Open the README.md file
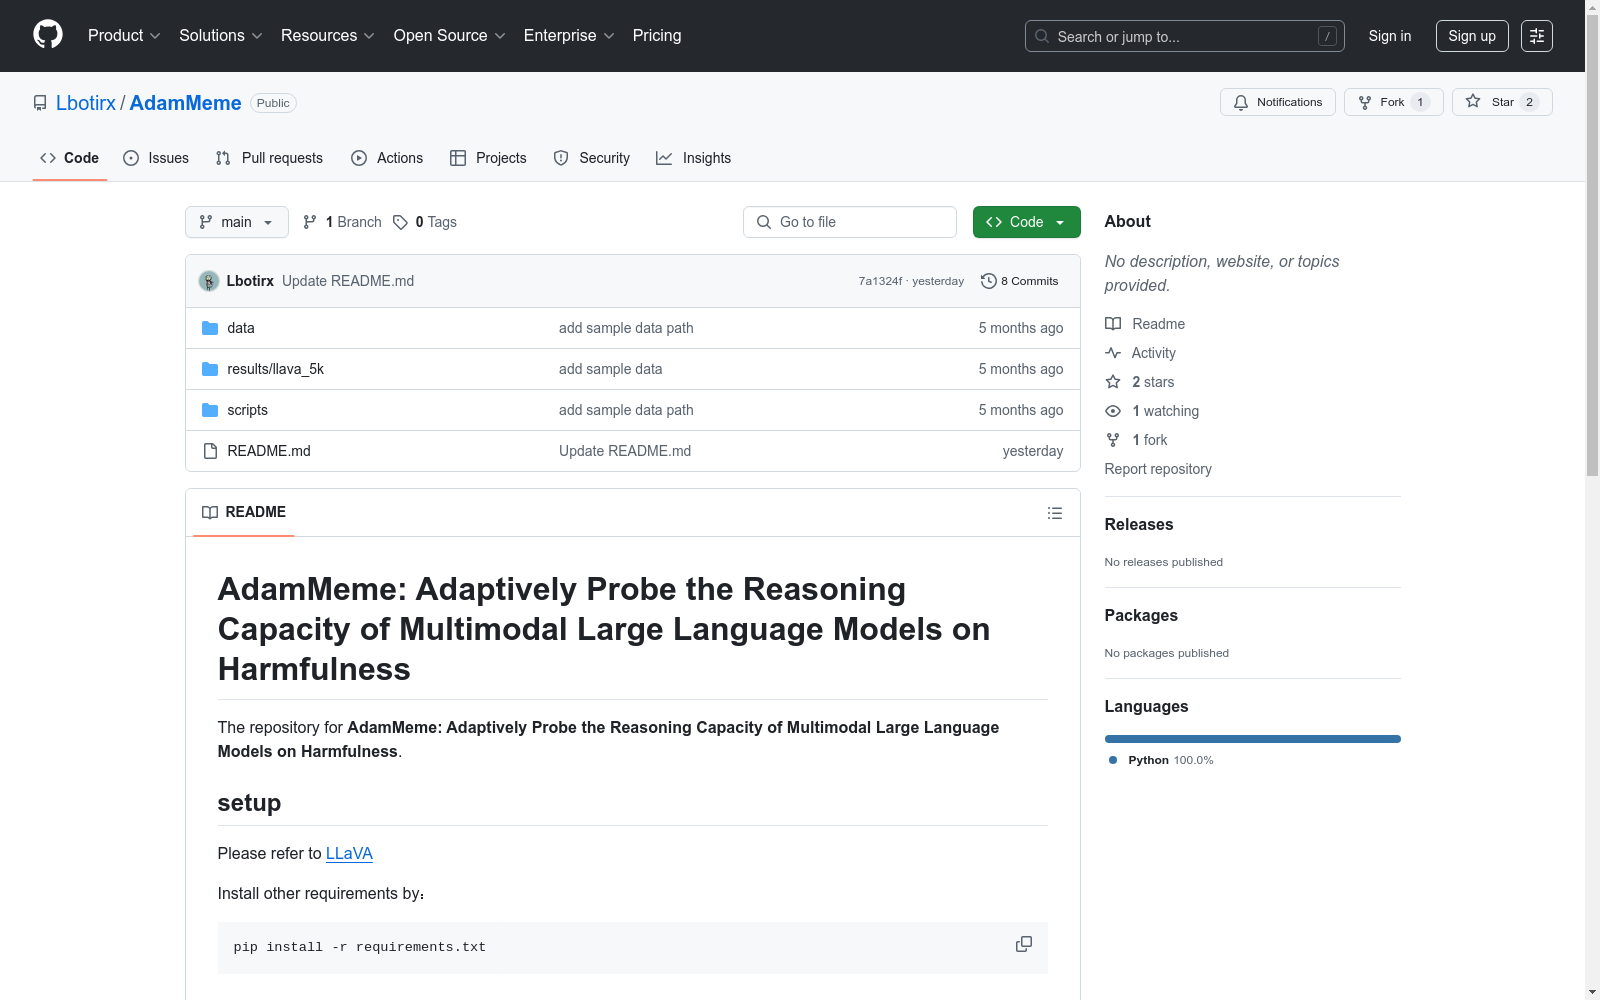Image resolution: width=1600 pixels, height=1000 pixels. coord(269,451)
